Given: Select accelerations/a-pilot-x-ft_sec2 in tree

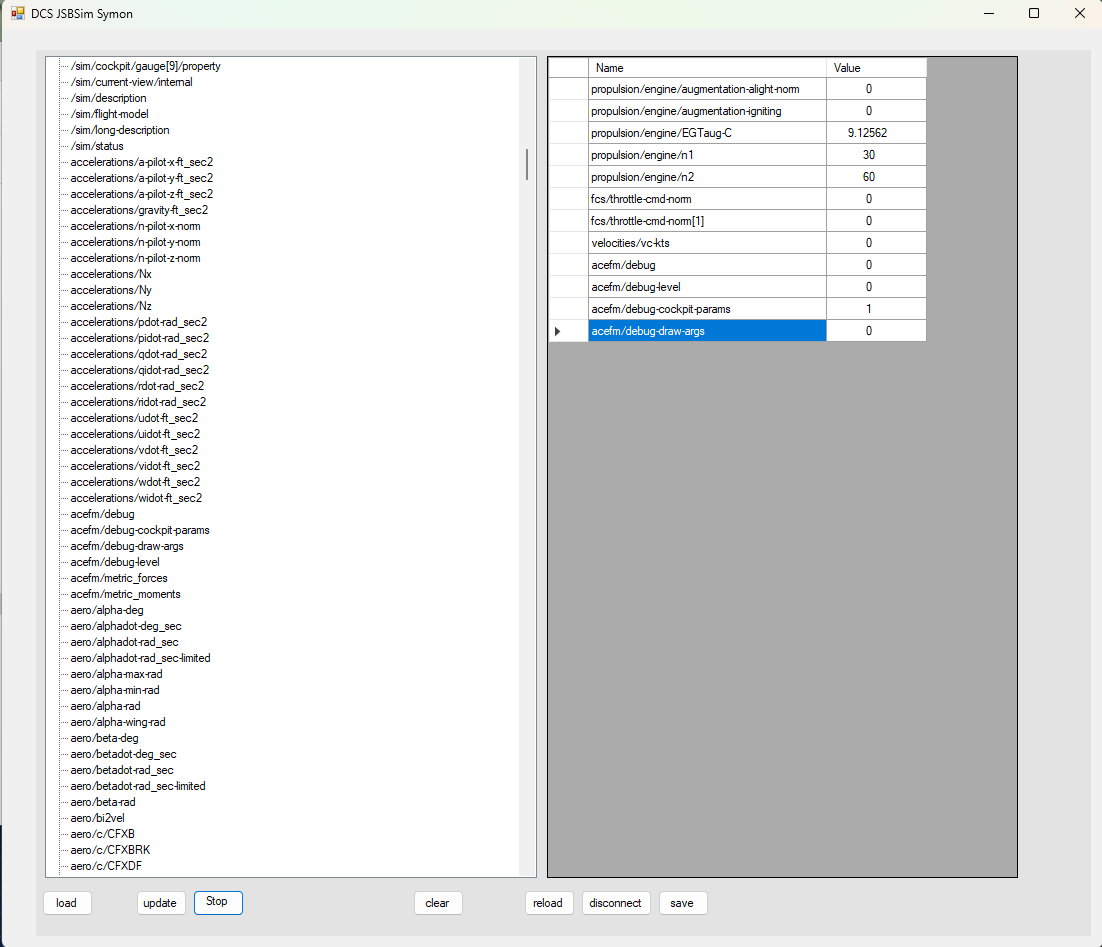Looking at the screenshot, I should click(141, 162).
